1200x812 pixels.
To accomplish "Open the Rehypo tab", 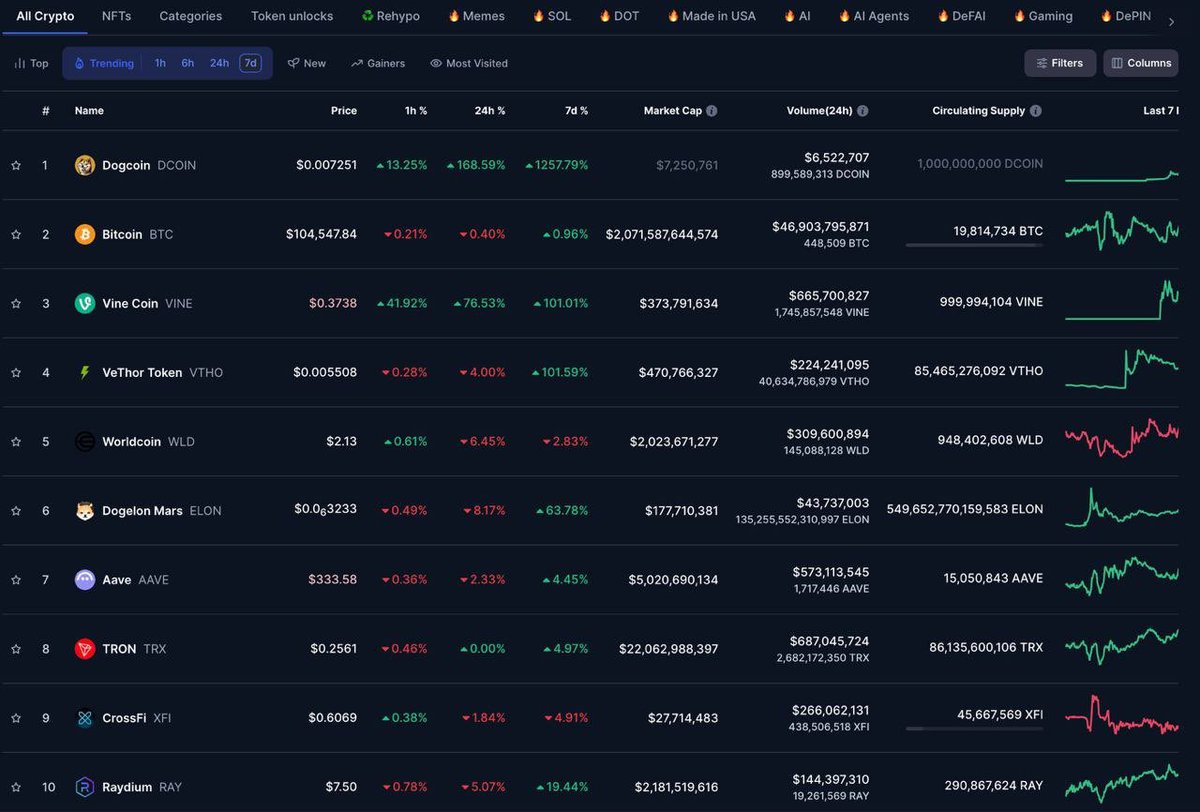I will 391,16.
